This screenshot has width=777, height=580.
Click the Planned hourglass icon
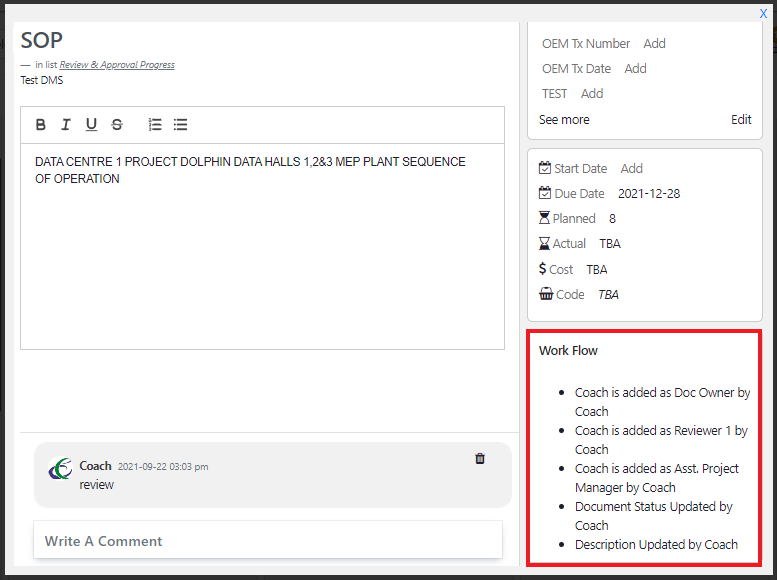click(544, 218)
